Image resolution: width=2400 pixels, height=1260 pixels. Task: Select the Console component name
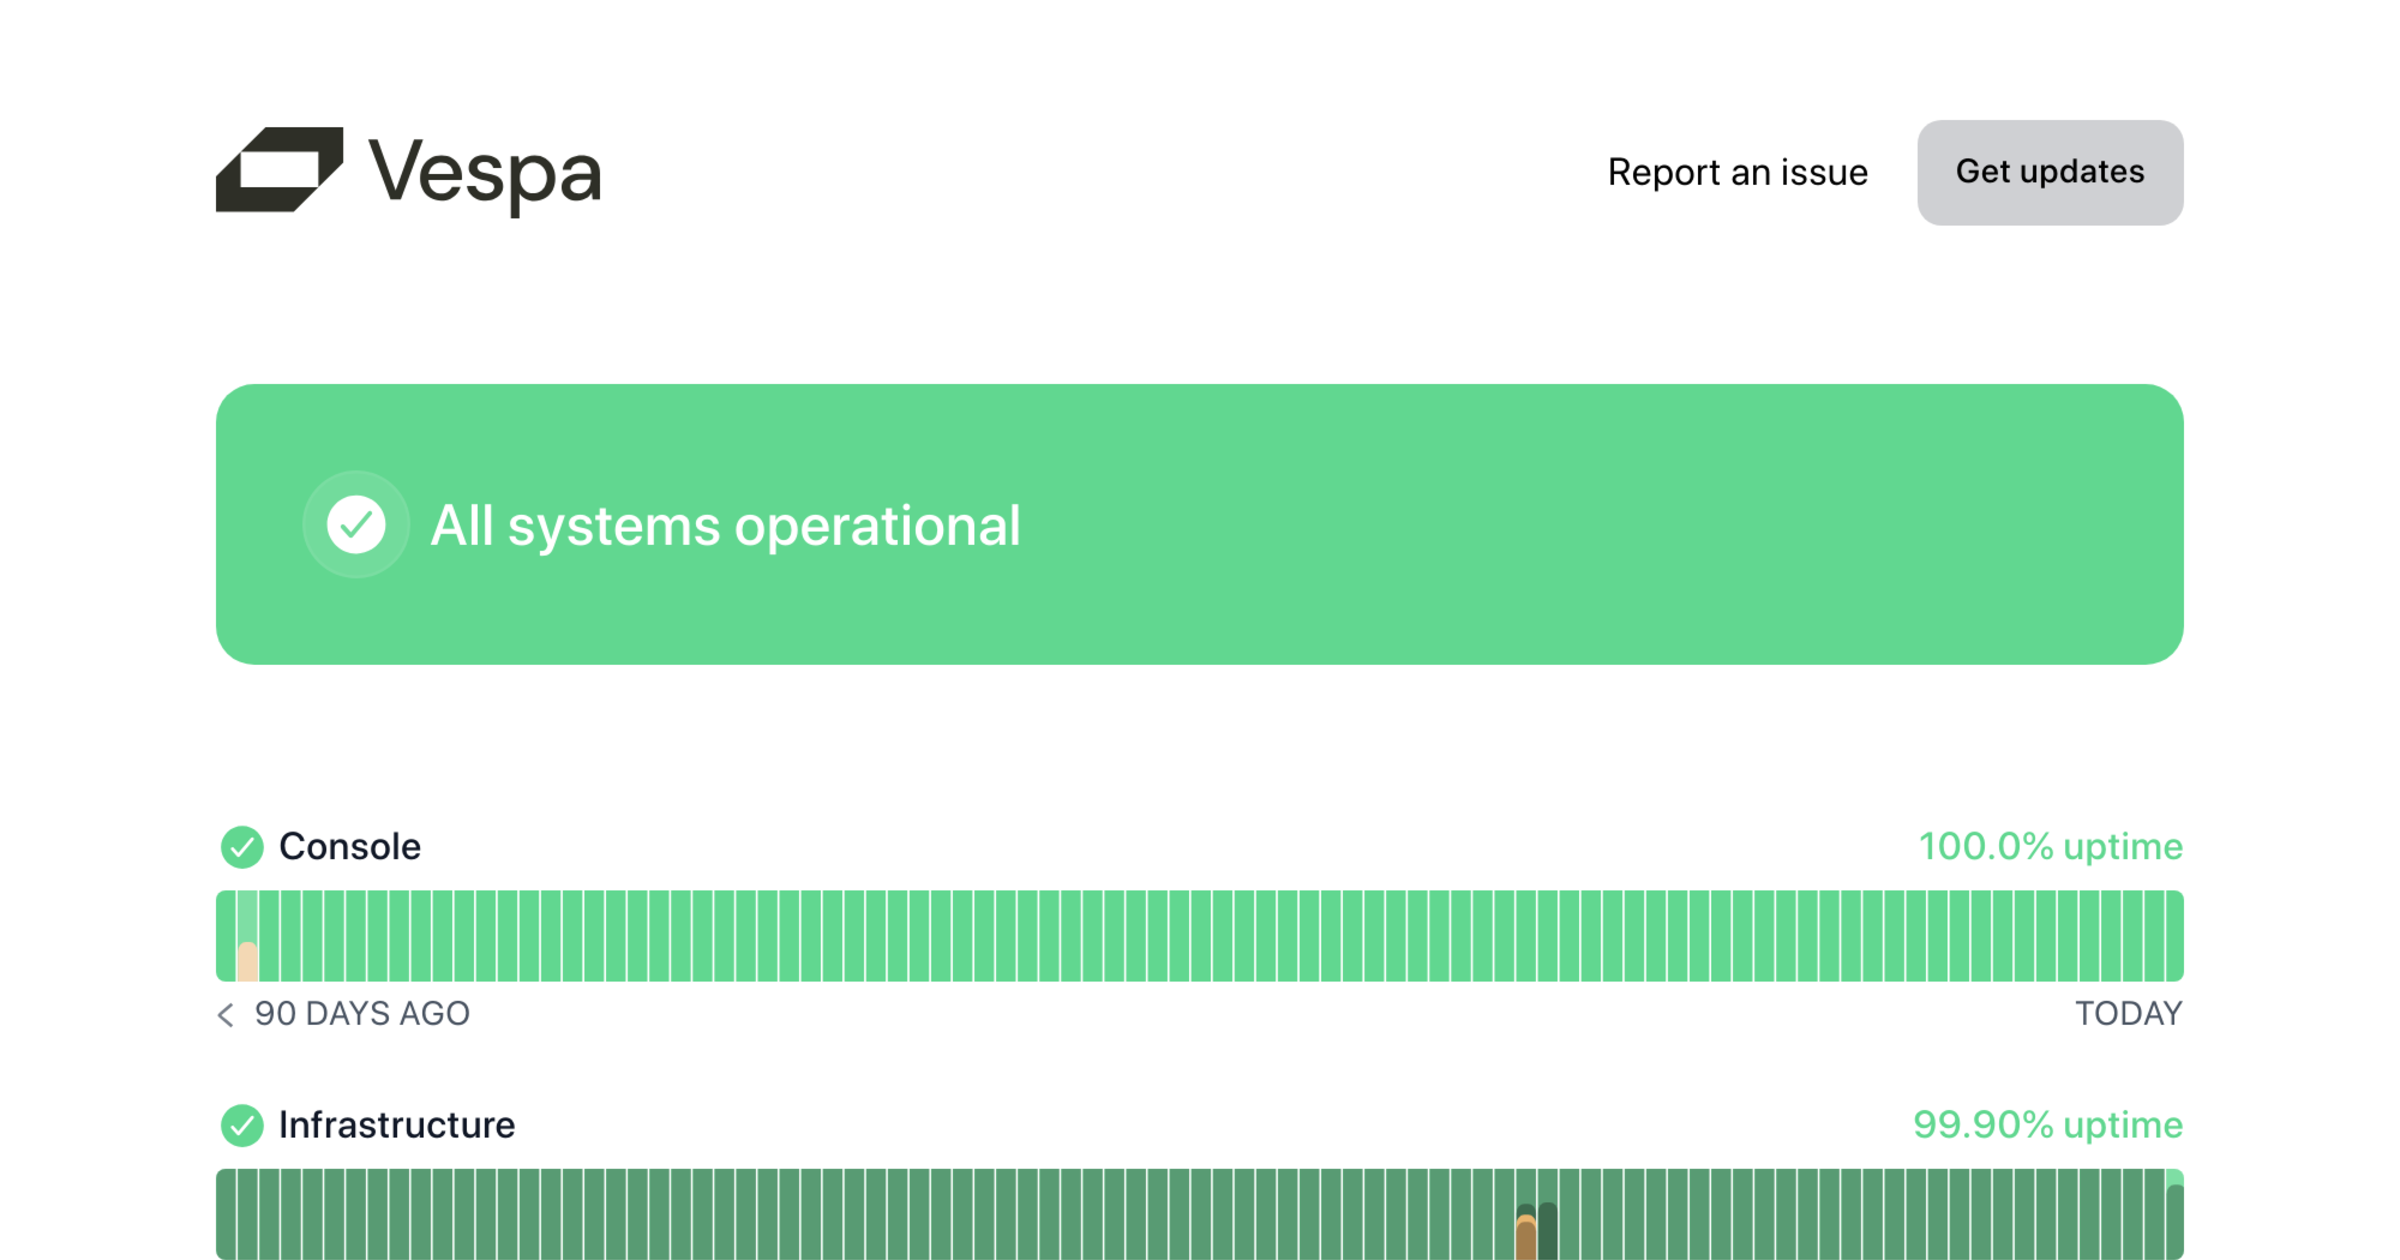tap(349, 847)
